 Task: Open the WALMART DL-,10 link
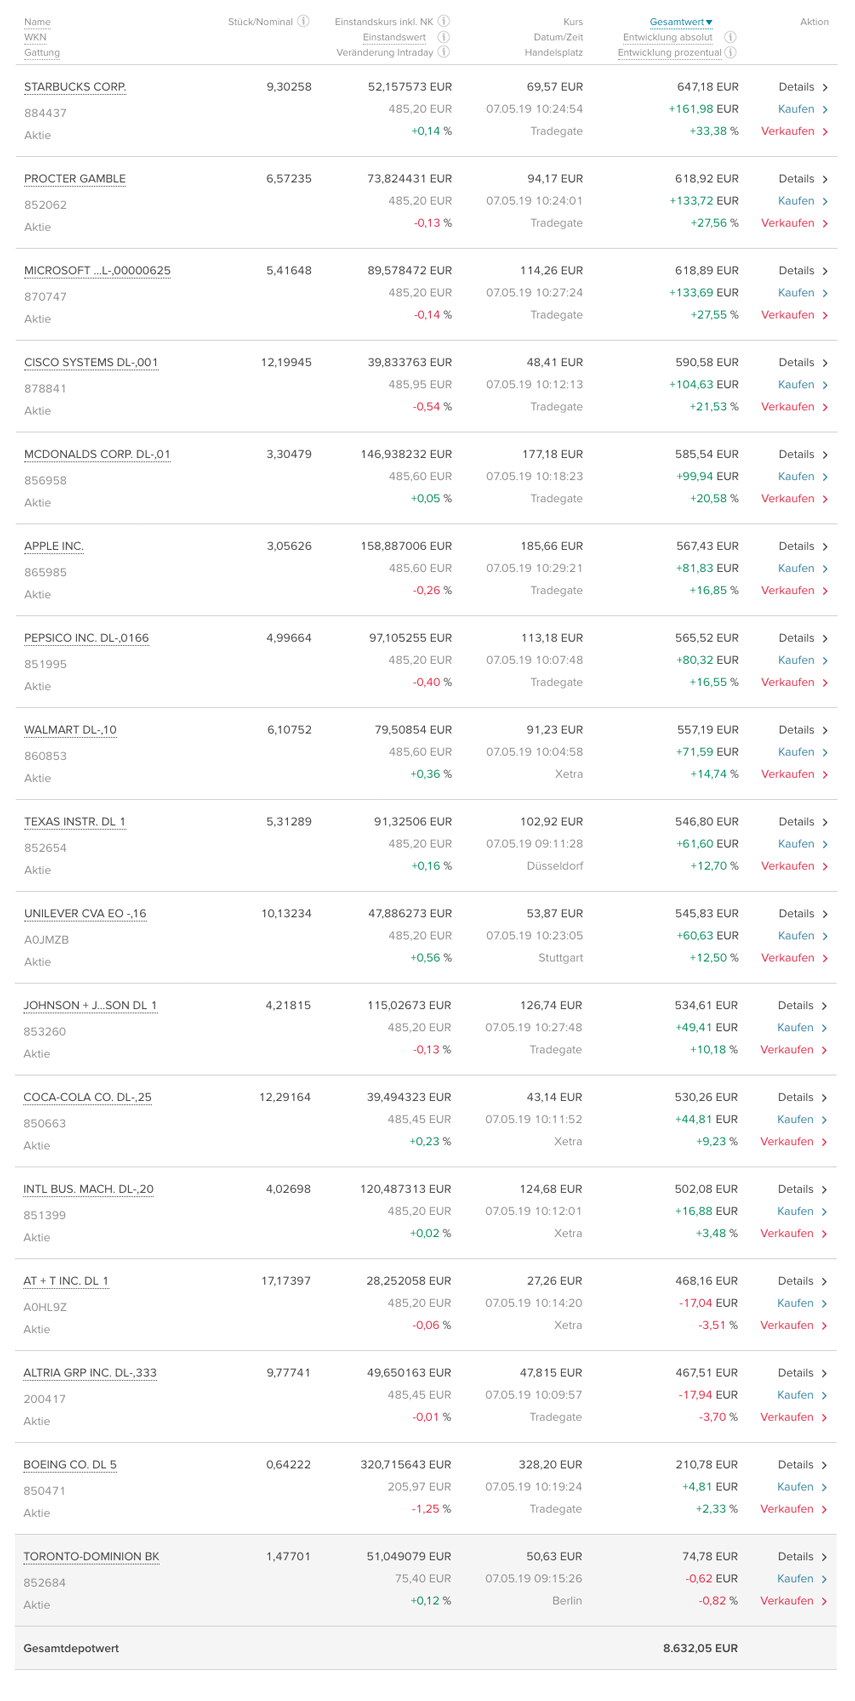point(70,730)
